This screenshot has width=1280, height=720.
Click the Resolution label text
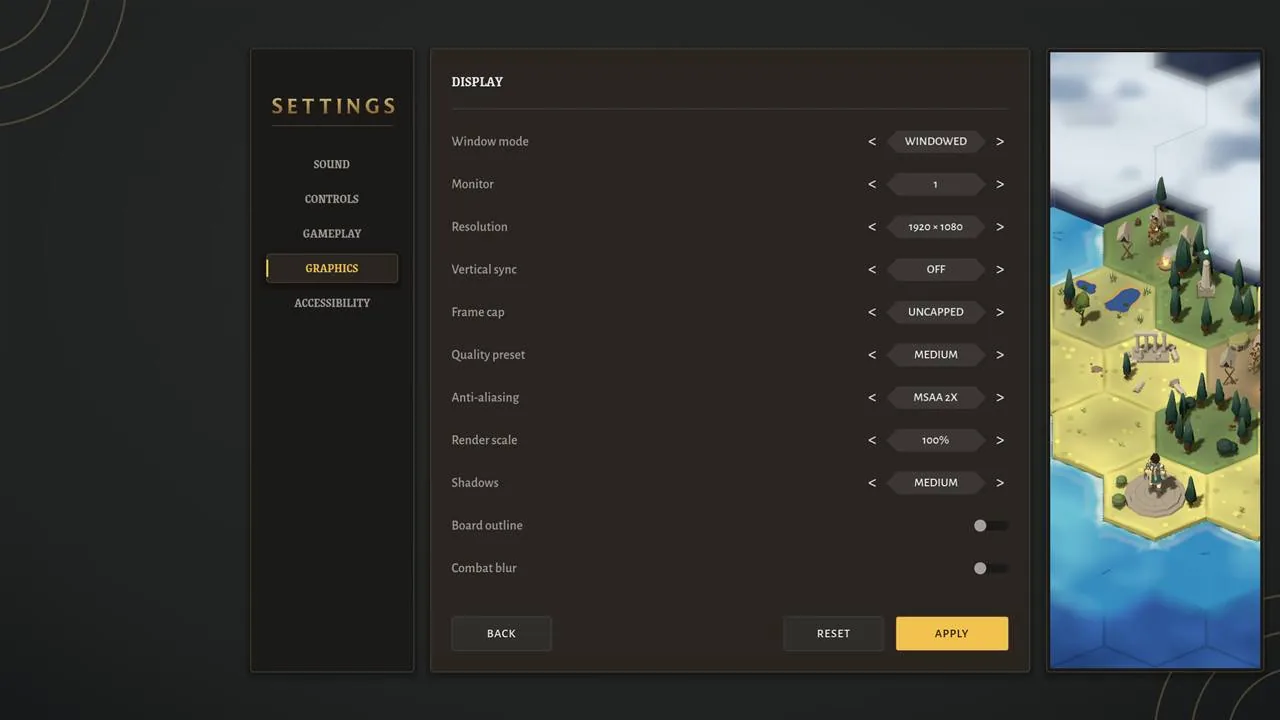479,227
